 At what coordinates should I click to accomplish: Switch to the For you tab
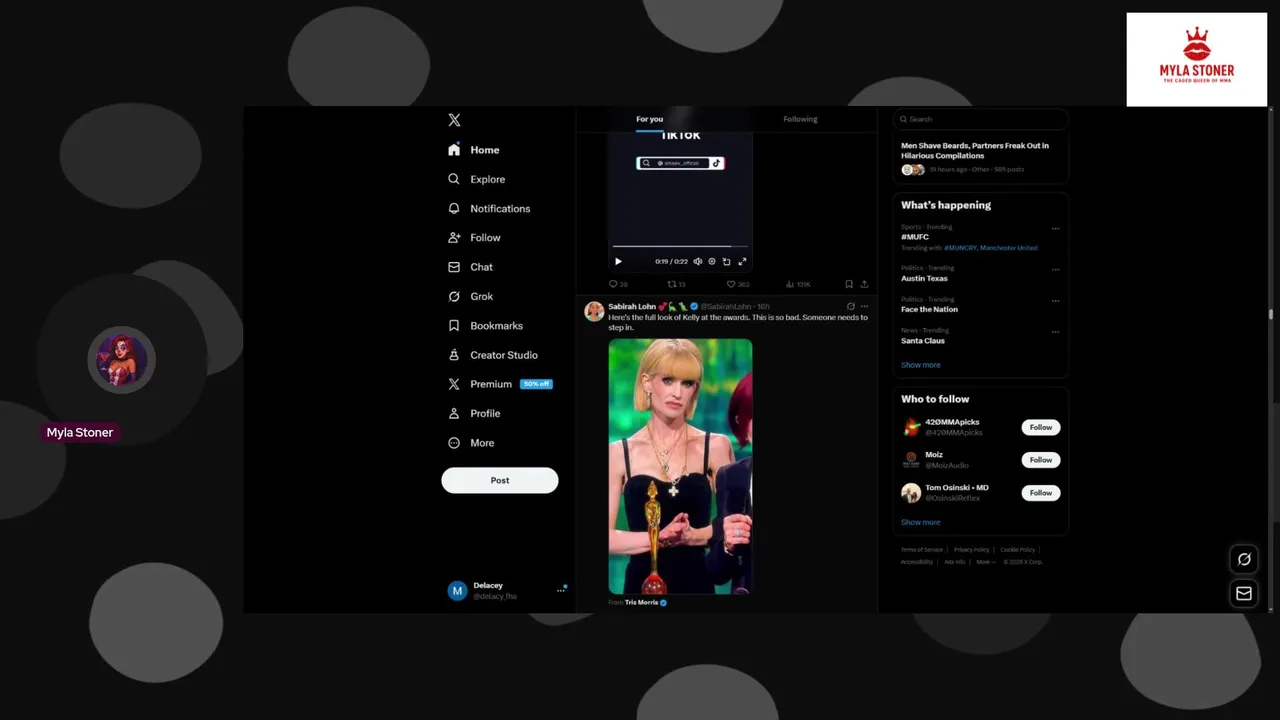point(649,119)
